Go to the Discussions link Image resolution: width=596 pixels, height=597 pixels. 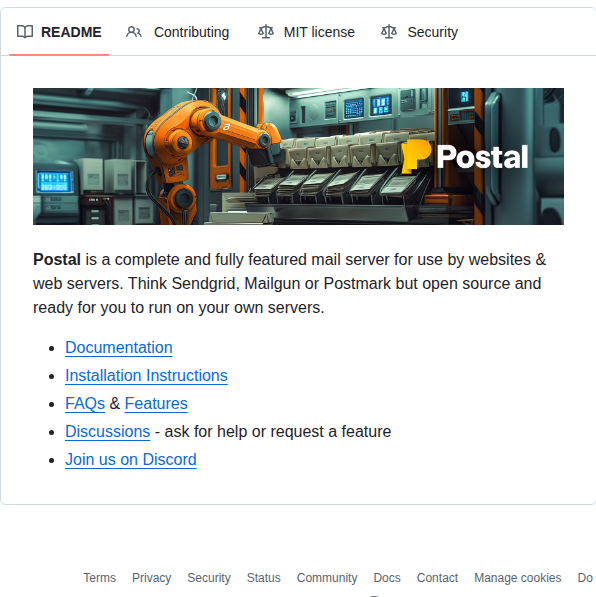click(x=108, y=432)
